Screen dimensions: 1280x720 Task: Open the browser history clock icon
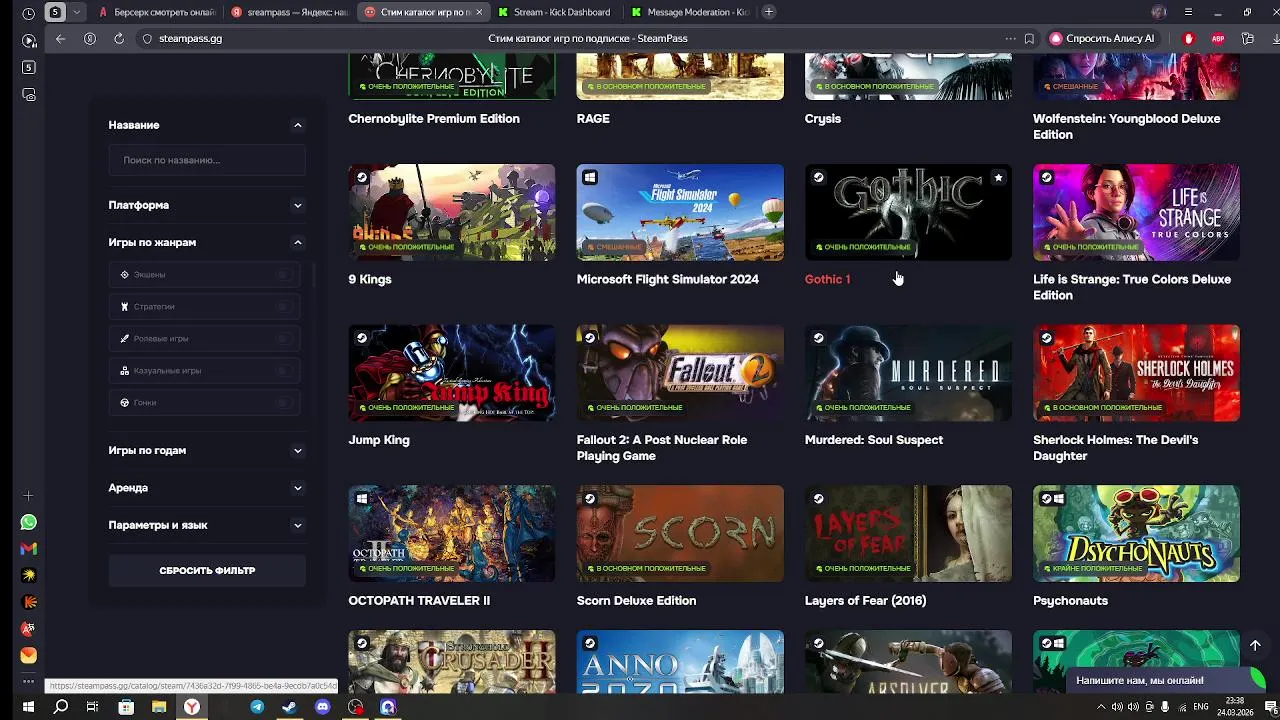tap(28, 12)
